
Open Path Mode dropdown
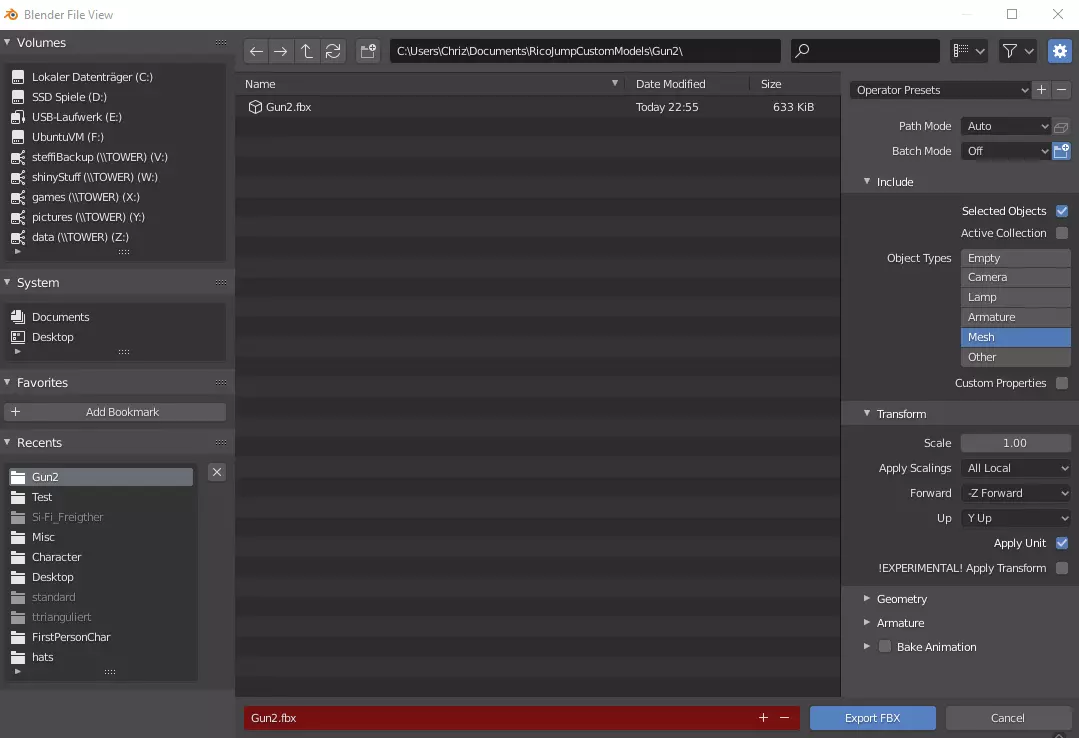tap(1006, 126)
